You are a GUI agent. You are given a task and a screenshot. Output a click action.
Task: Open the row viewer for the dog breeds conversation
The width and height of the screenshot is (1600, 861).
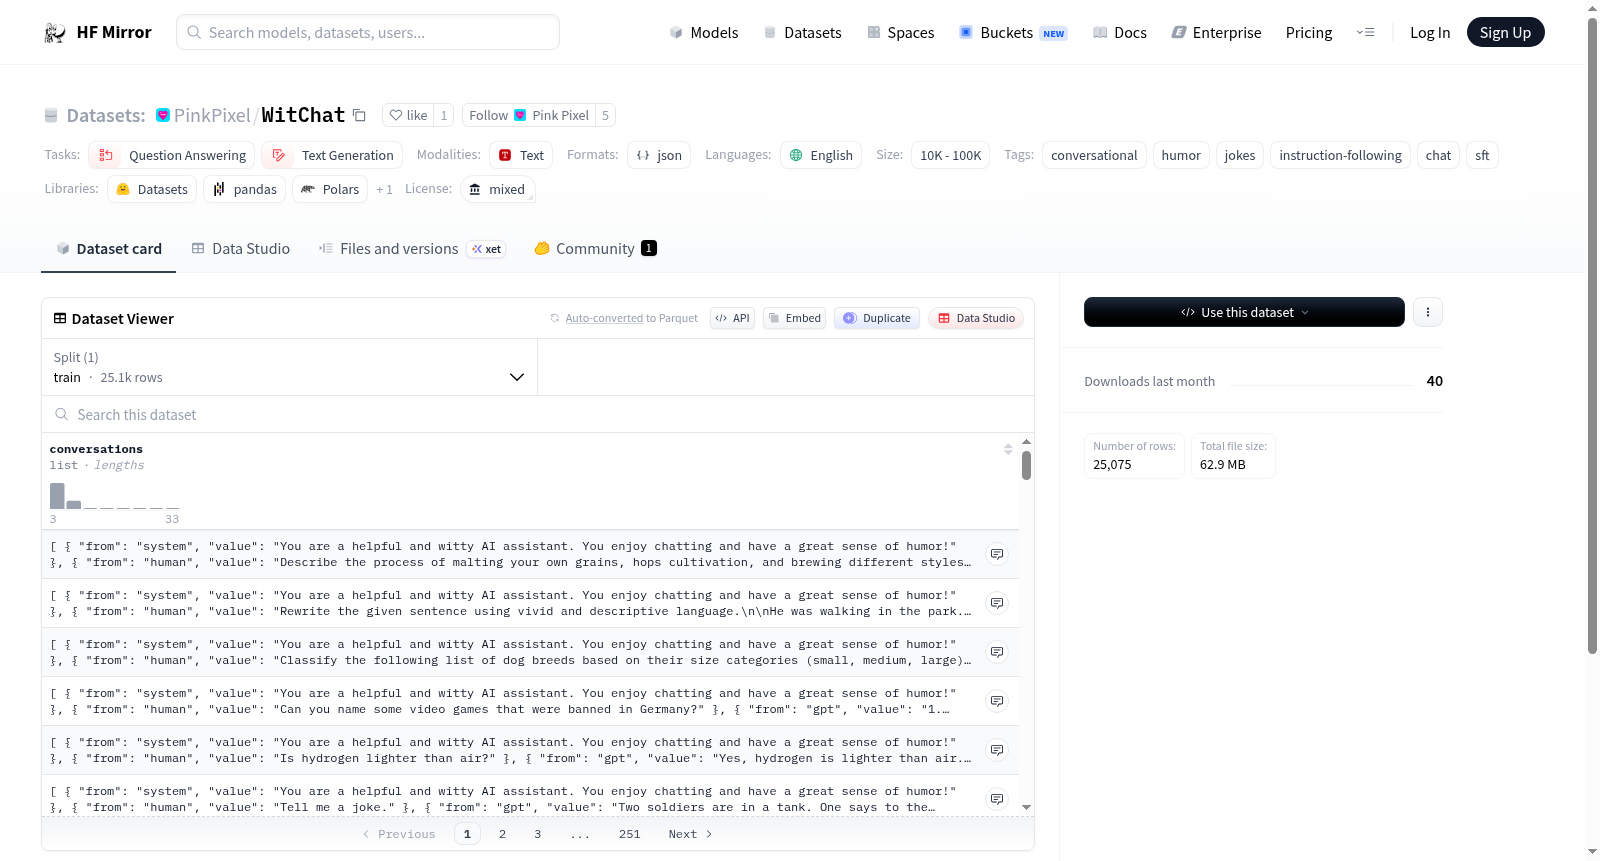pos(997,652)
